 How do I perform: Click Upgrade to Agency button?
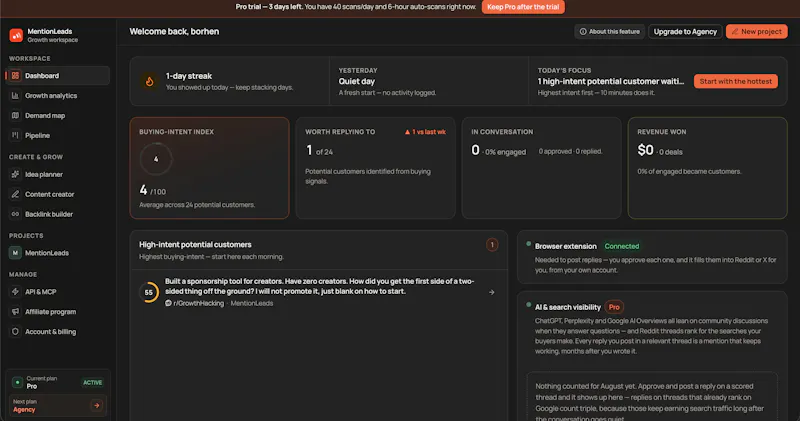[x=685, y=32]
